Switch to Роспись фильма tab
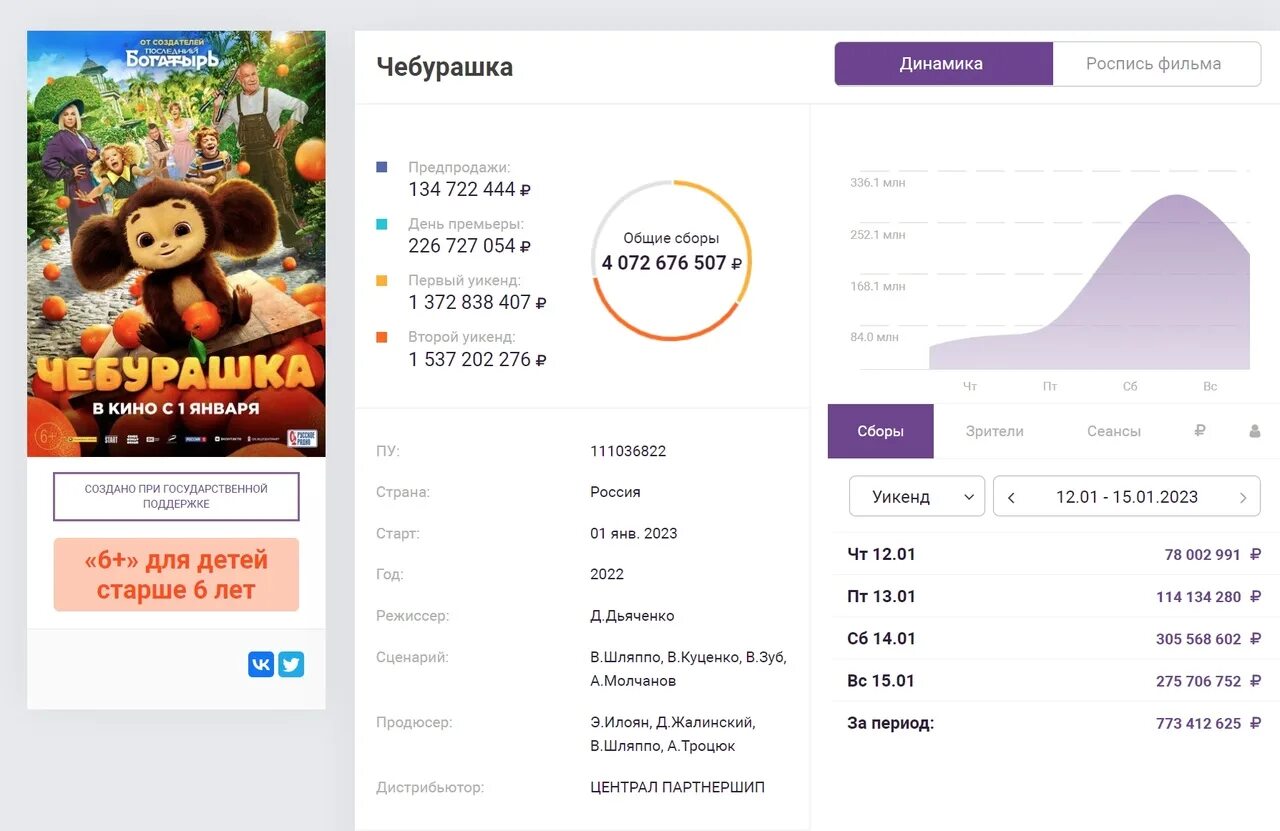This screenshot has width=1280, height=831. [1155, 64]
